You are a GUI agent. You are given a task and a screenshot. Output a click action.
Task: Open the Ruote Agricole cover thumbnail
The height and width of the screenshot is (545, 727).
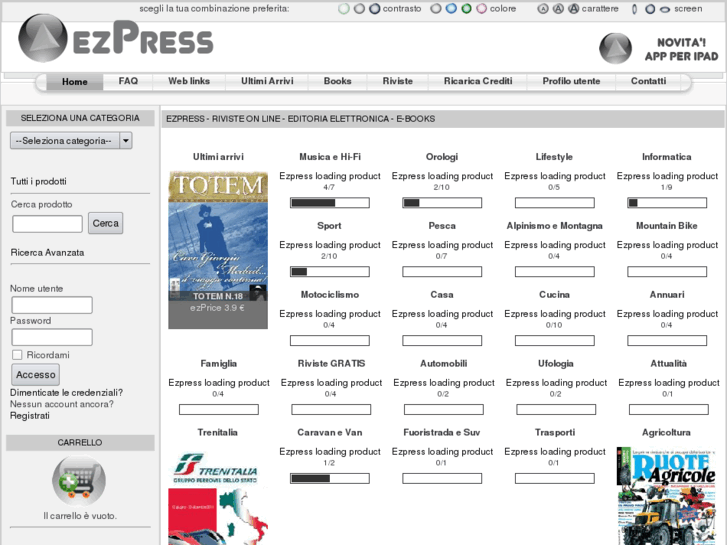pyautogui.click(x=666, y=495)
